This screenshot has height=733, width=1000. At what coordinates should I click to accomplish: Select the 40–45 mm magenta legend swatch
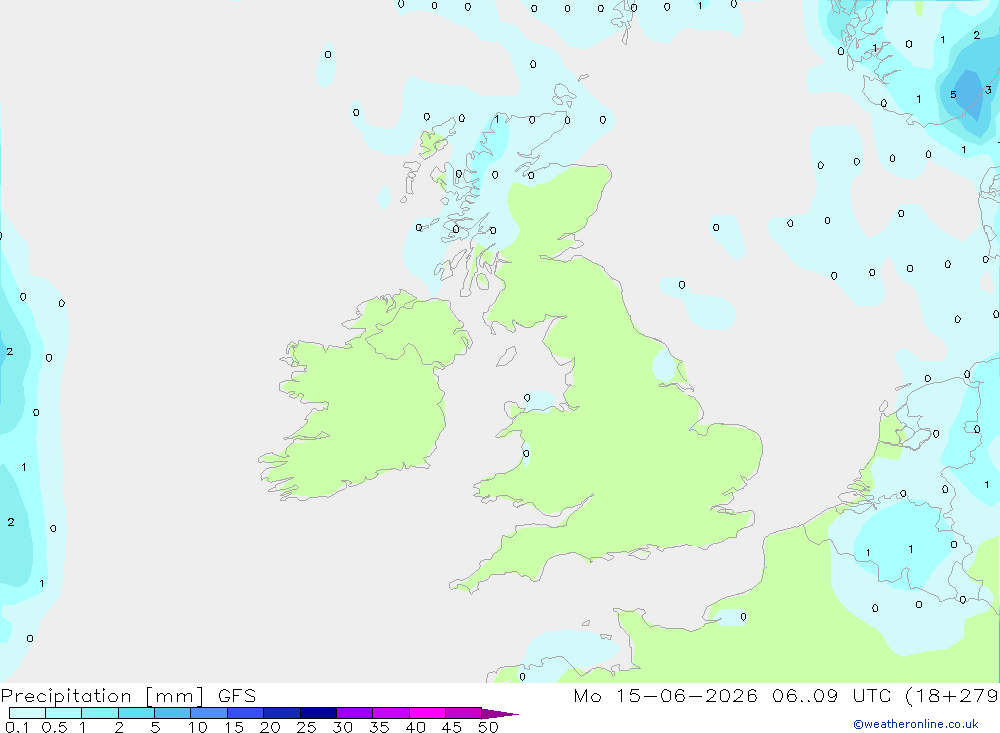427,713
